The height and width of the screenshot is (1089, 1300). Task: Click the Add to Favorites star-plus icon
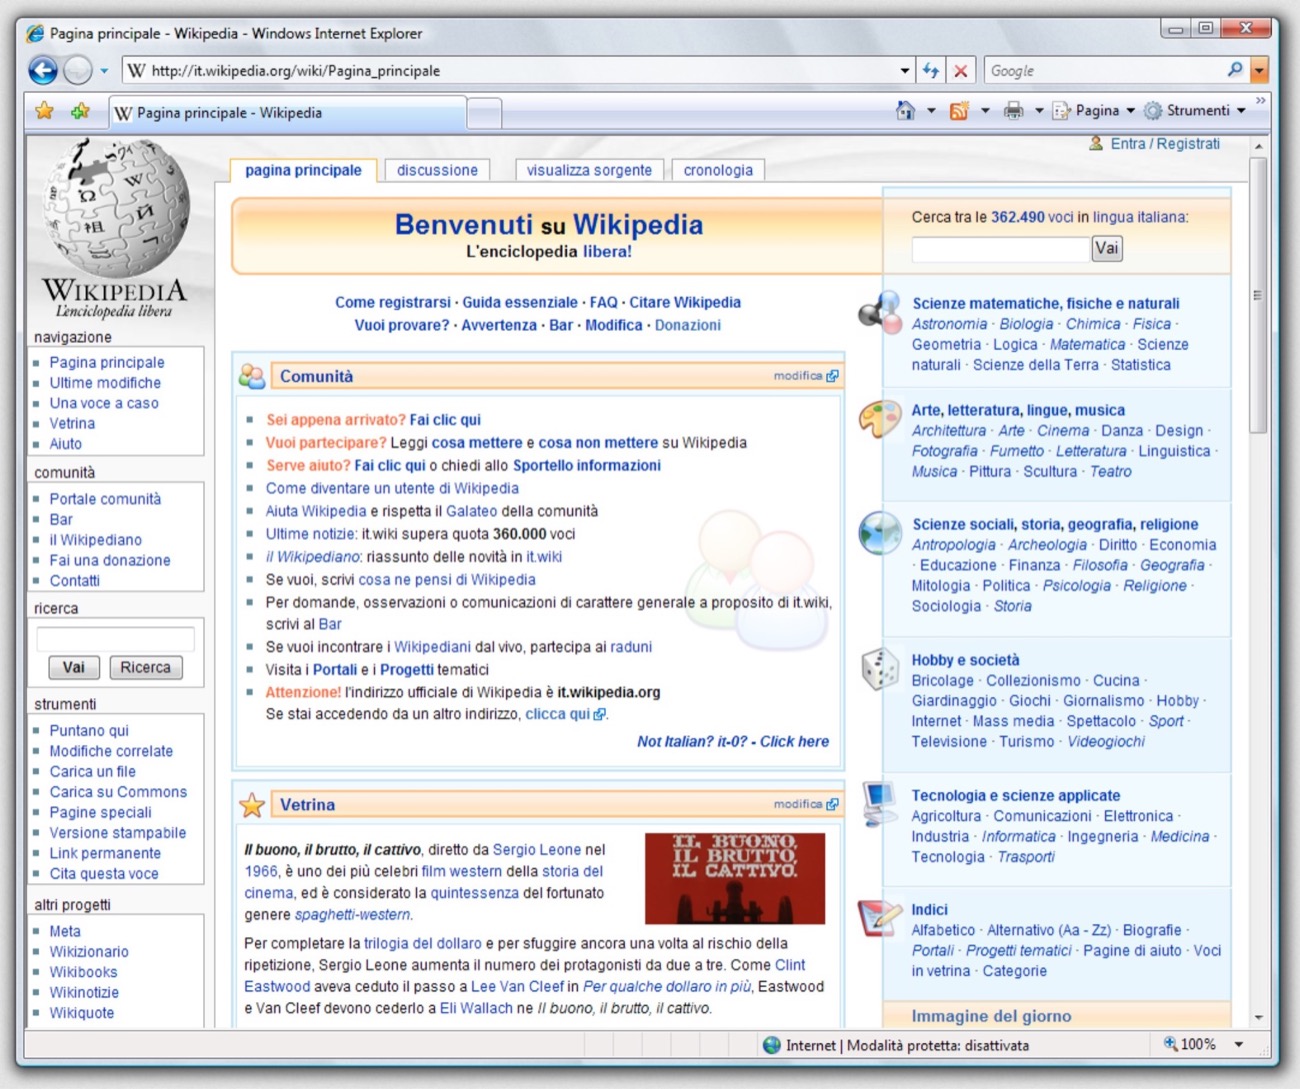(80, 111)
